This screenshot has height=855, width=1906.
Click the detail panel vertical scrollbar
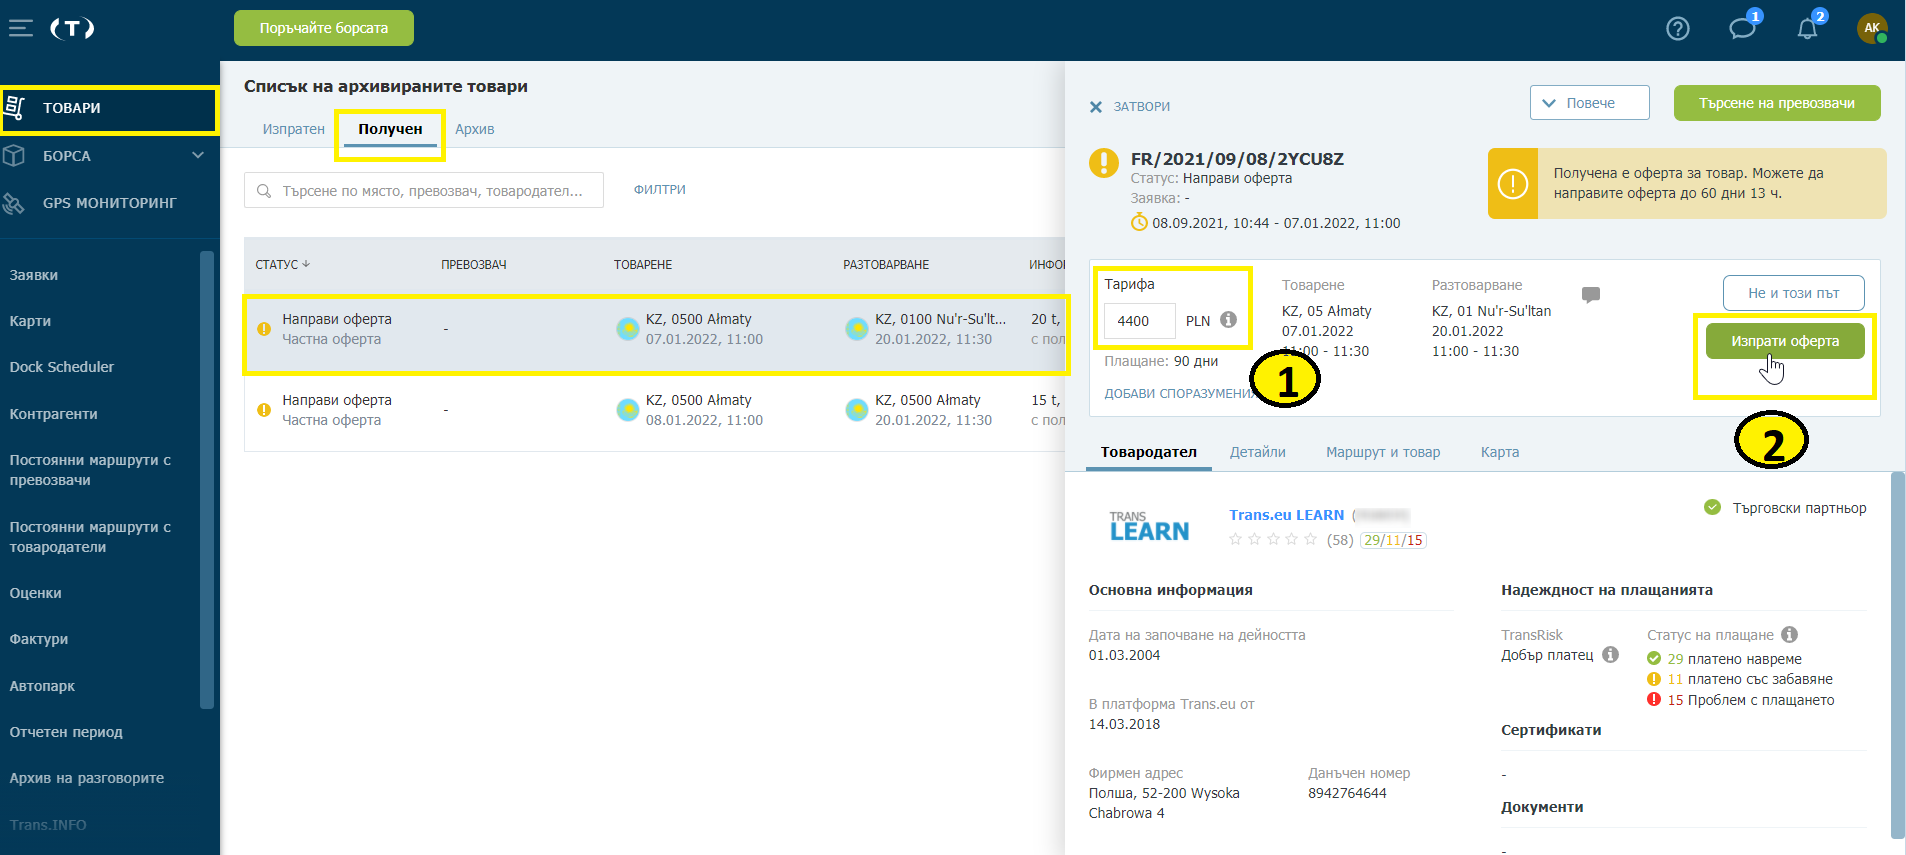(1898, 655)
